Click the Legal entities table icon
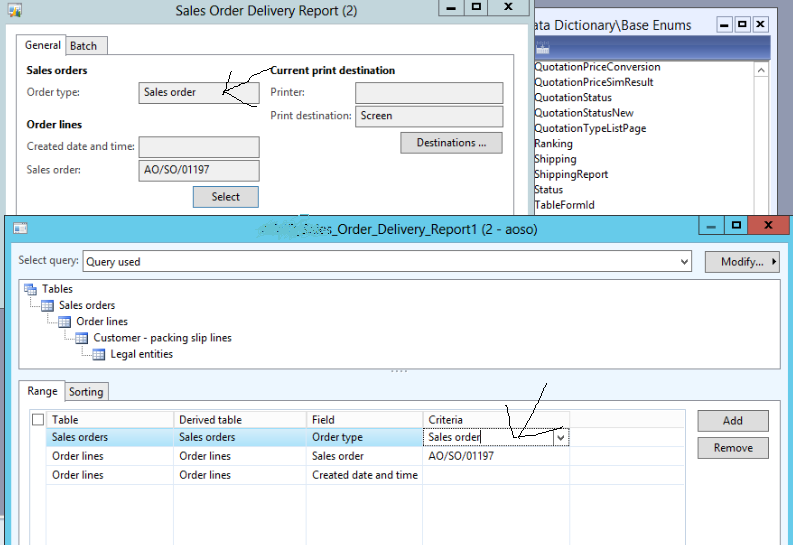This screenshot has height=545, width=793. 99,354
